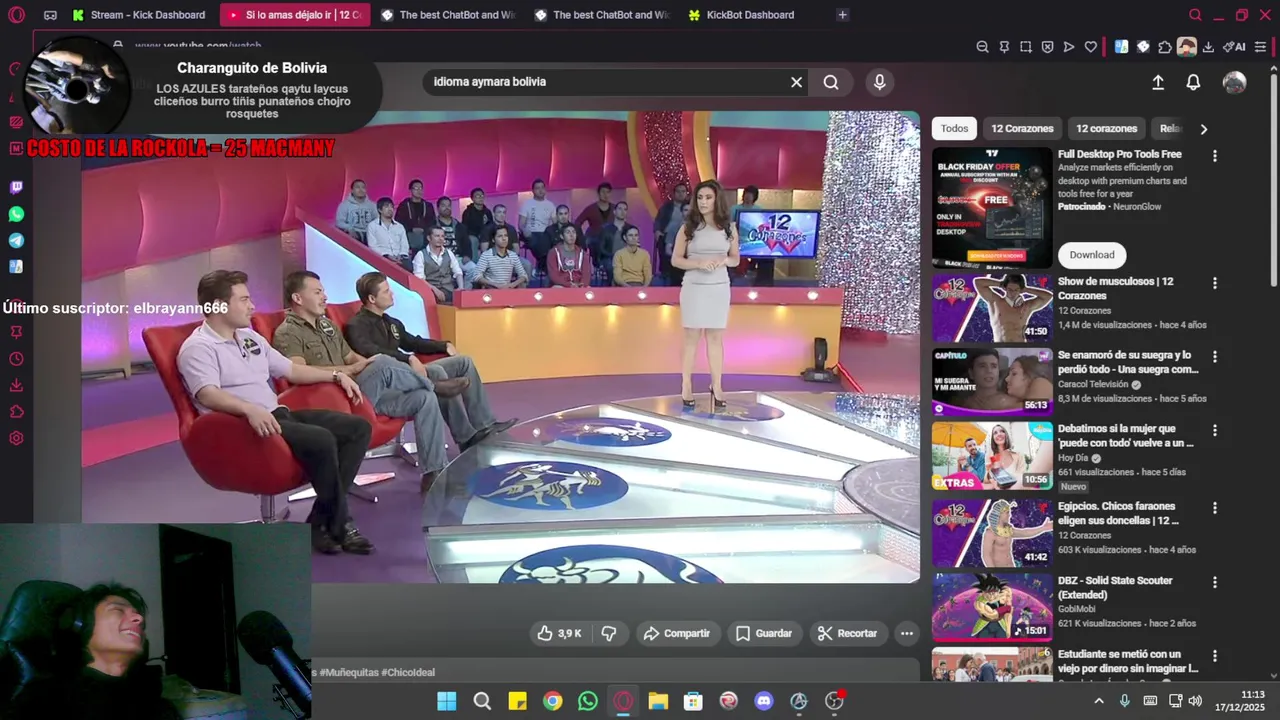Show more filter chips with the right arrow
The height and width of the screenshot is (720, 1280).
click(1203, 128)
